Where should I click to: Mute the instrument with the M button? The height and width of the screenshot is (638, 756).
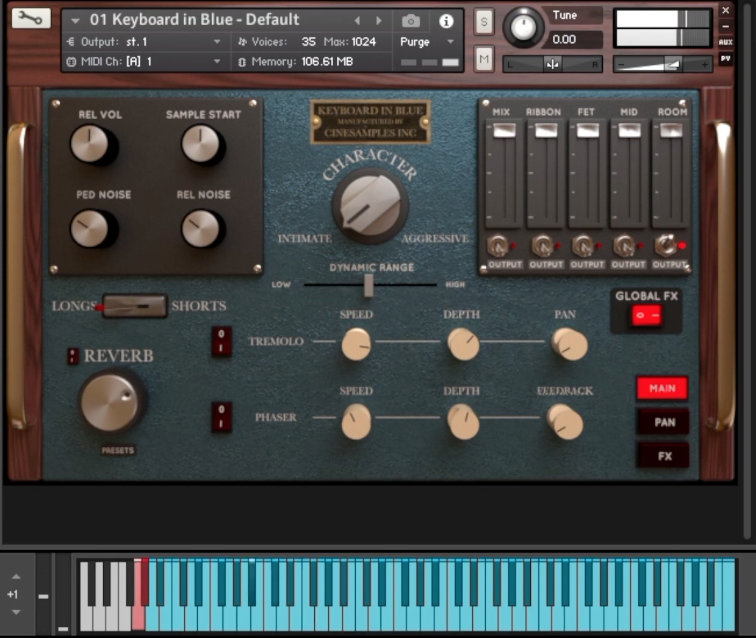484,59
